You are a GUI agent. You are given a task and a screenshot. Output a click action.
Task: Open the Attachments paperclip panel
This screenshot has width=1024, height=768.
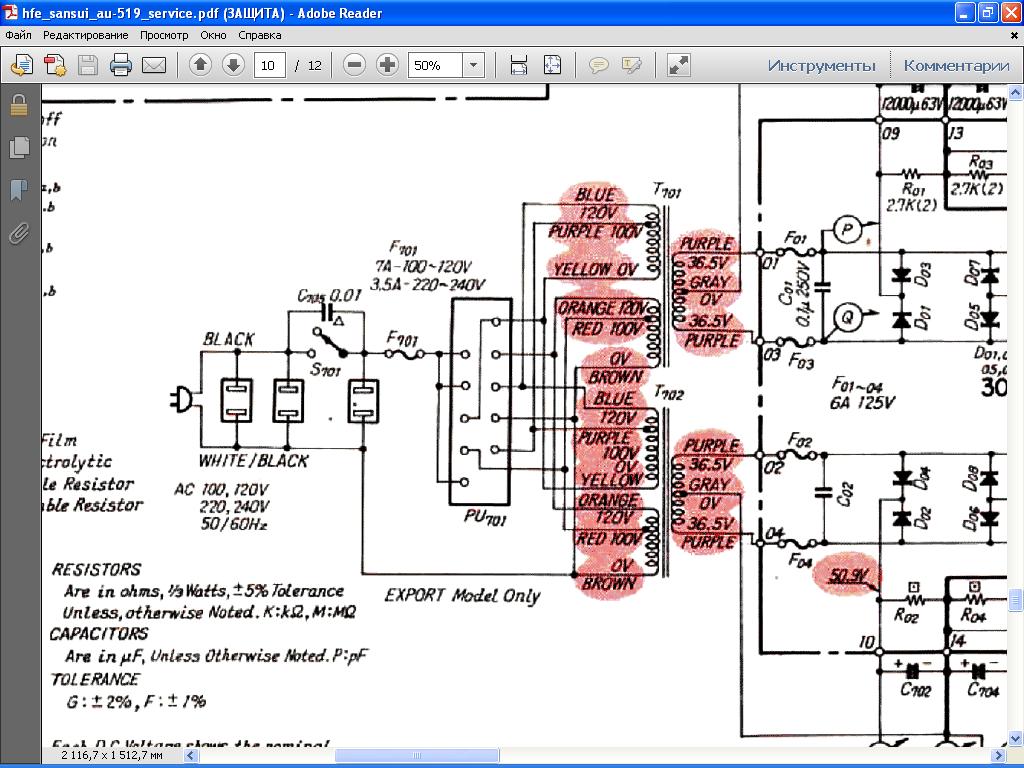(18, 234)
